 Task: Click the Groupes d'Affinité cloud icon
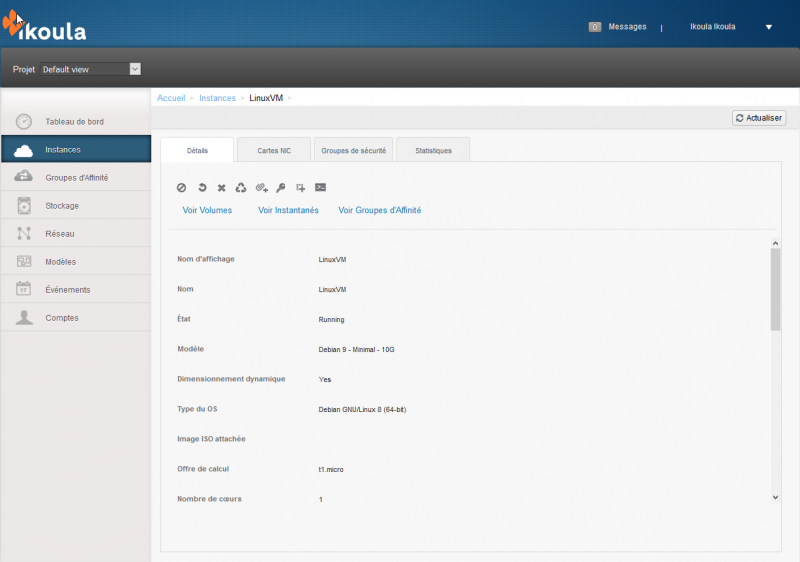(x=23, y=176)
